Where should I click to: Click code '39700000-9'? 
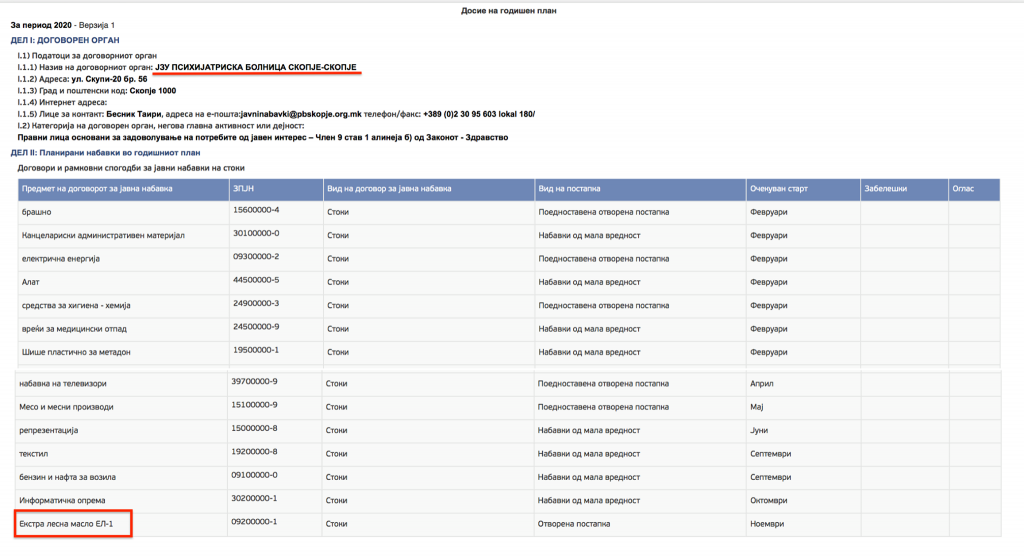pyautogui.click(x=254, y=381)
